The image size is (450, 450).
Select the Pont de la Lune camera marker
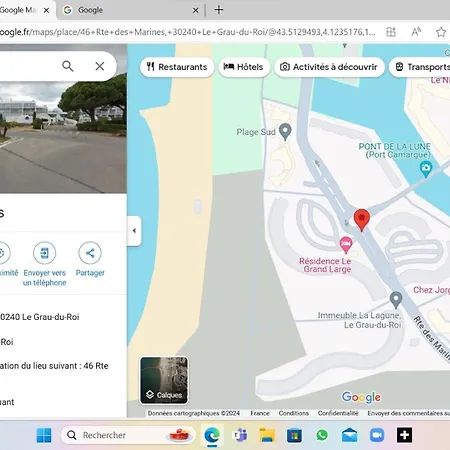(x=426, y=169)
